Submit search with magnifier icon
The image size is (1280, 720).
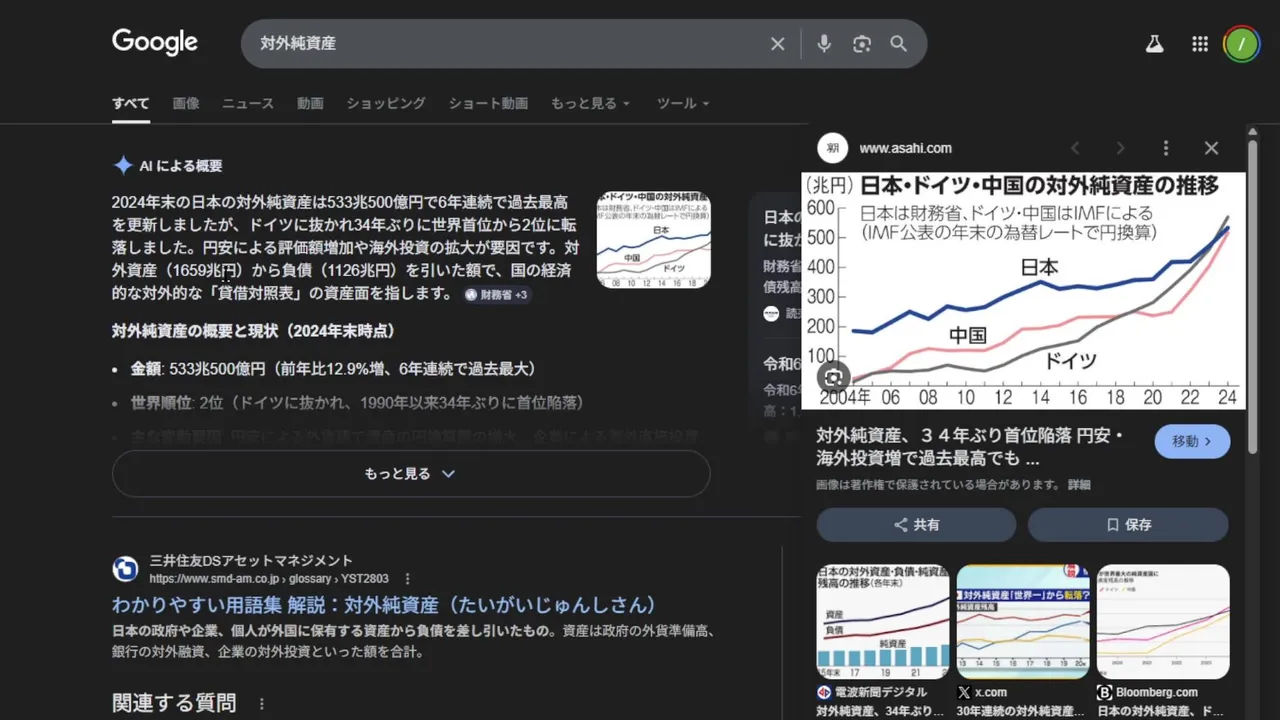point(899,44)
